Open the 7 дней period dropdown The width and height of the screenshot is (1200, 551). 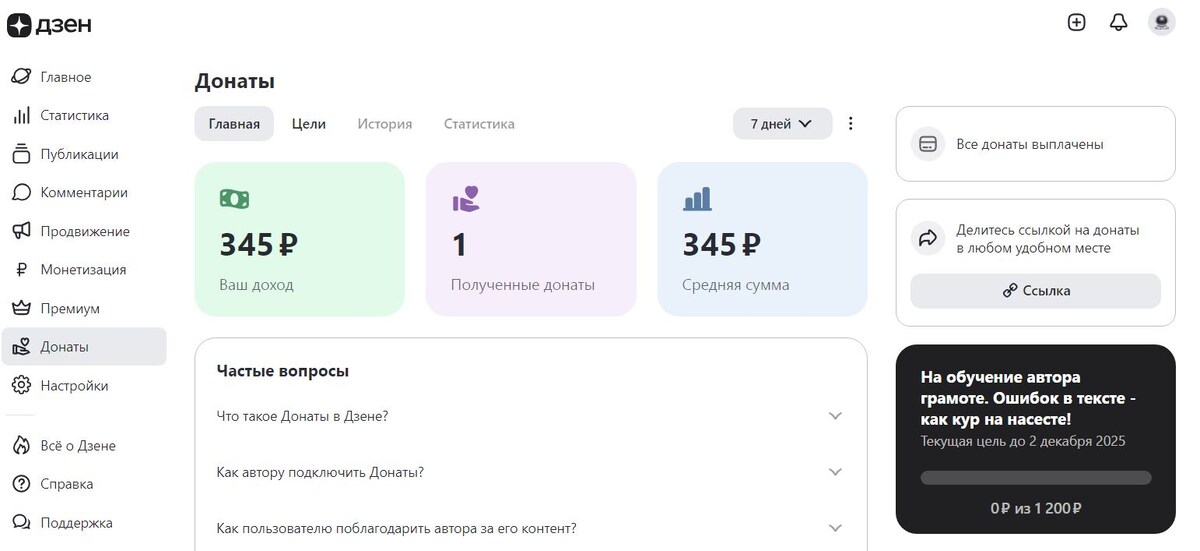pyautogui.click(x=782, y=124)
